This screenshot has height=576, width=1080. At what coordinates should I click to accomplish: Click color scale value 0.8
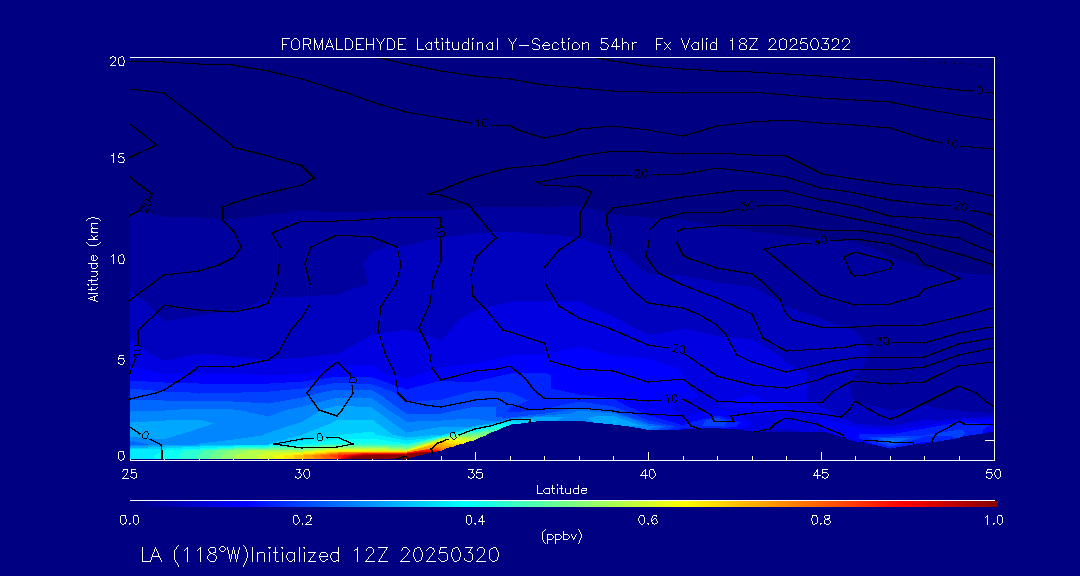(821, 521)
